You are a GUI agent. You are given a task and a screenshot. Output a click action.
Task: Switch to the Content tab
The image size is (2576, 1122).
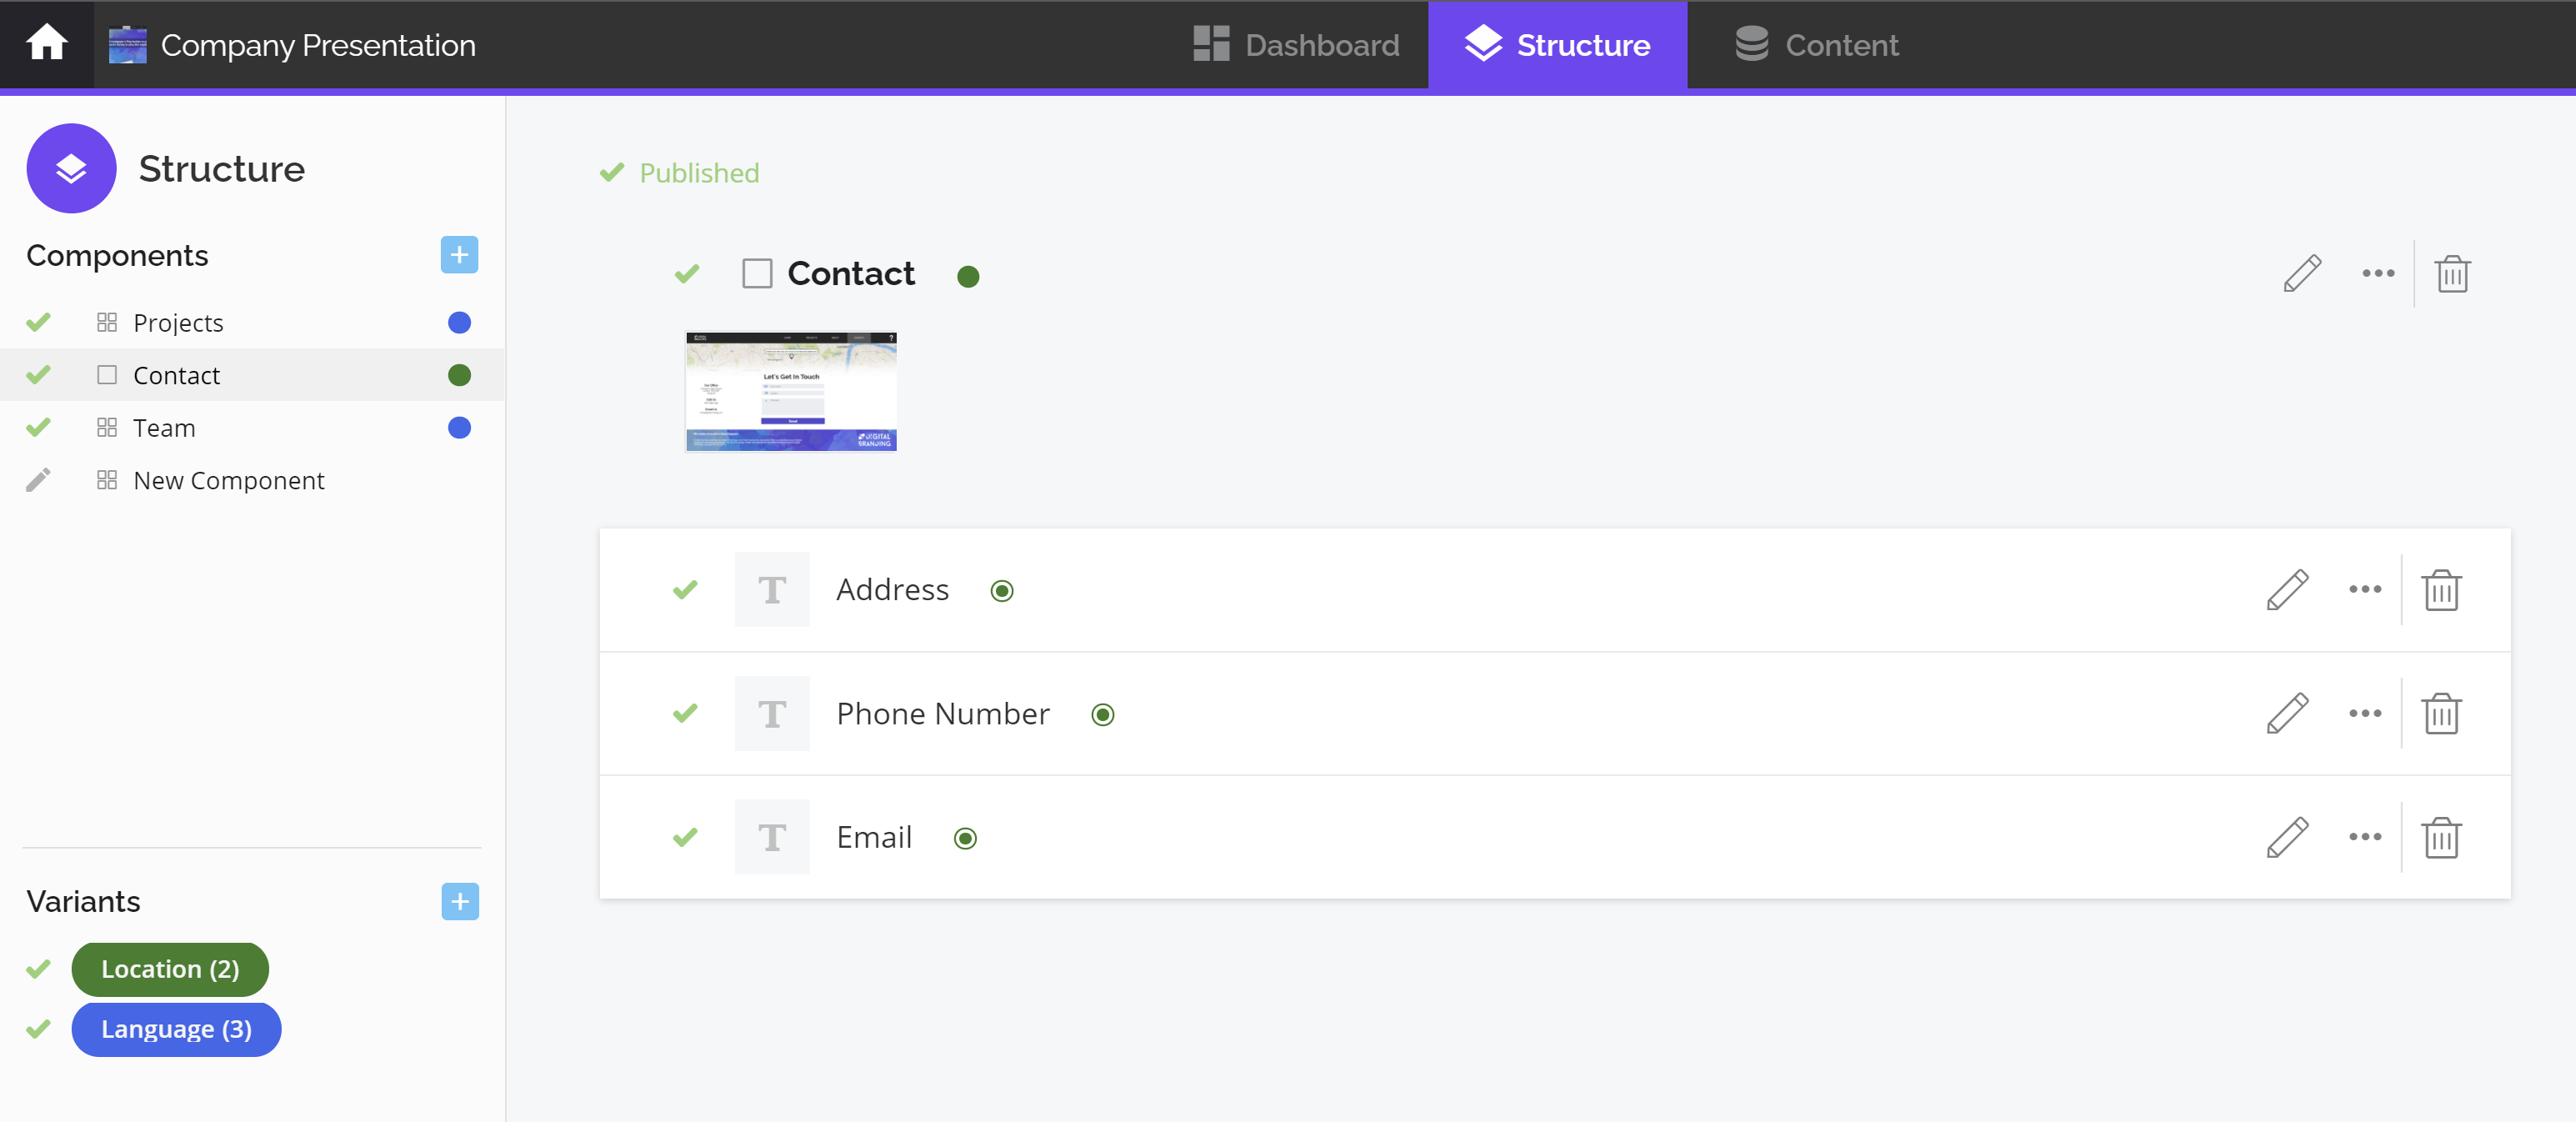click(x=1816, y=45)
